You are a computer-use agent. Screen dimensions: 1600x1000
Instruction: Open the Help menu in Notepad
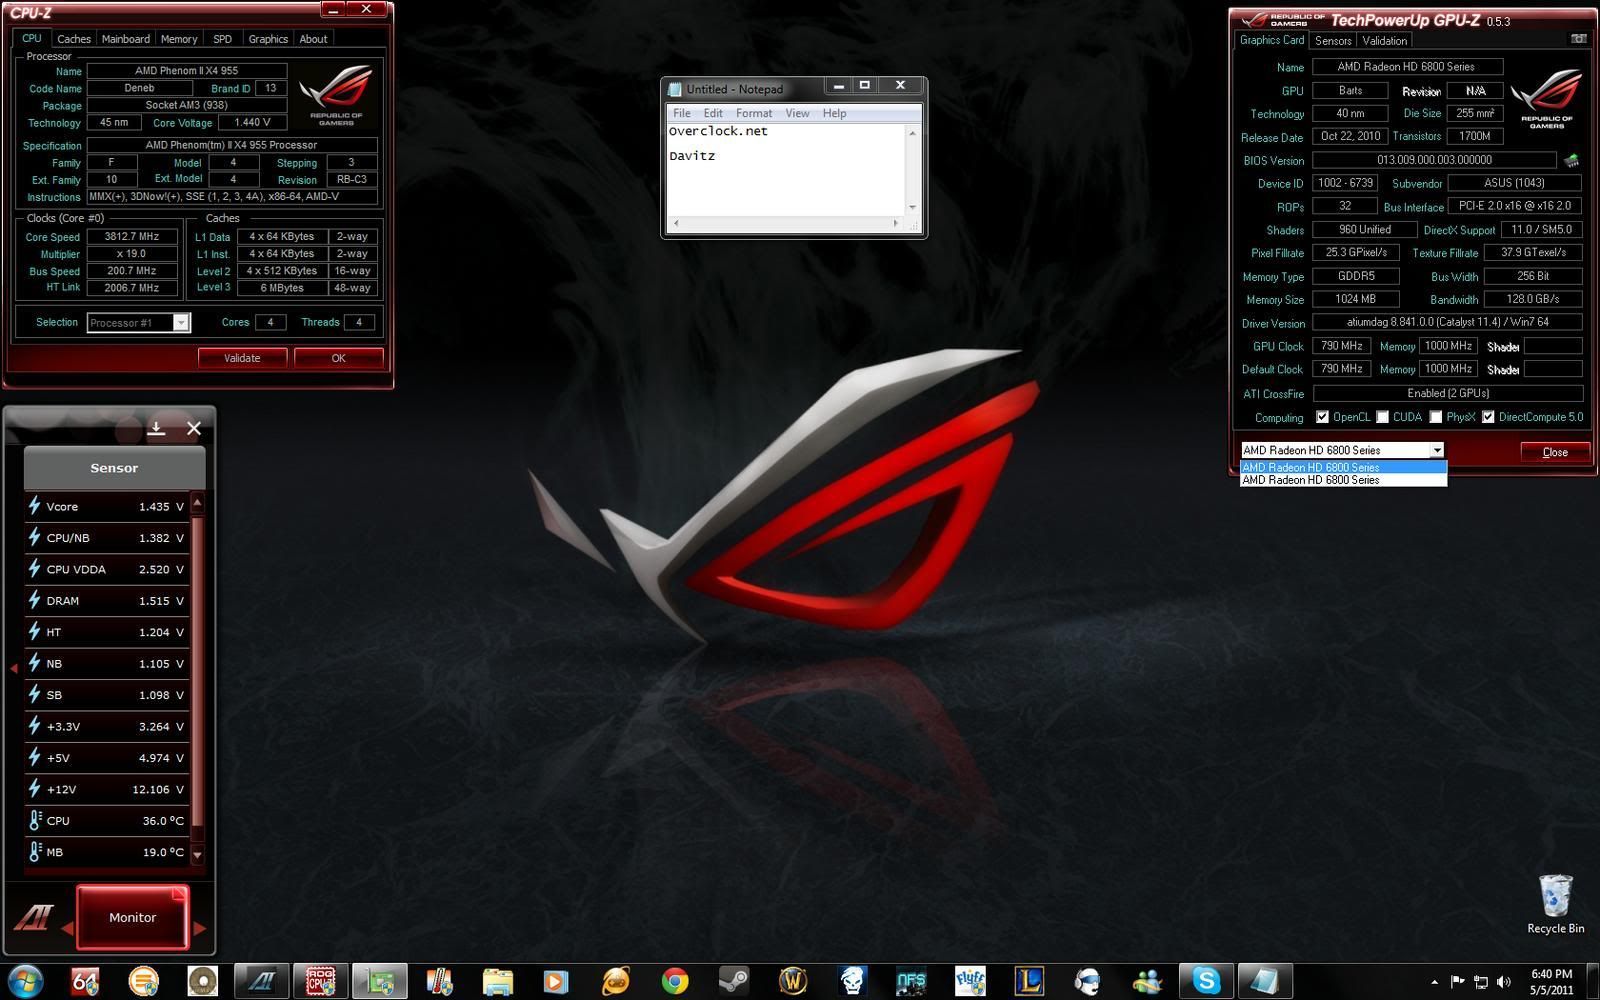click(x=834, y=113)
